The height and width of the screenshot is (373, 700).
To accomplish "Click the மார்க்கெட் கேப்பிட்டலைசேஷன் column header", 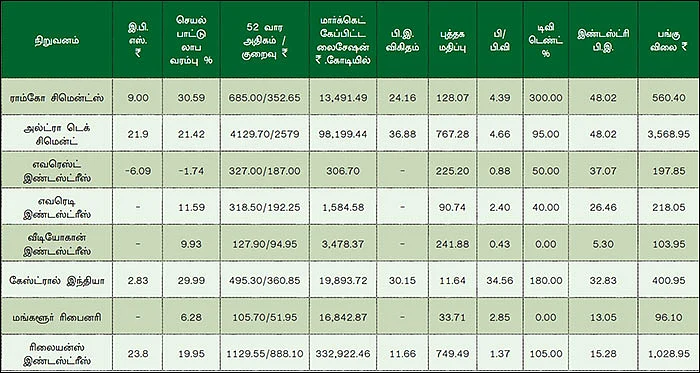I will pyautogui.click(x=343, y=41).
